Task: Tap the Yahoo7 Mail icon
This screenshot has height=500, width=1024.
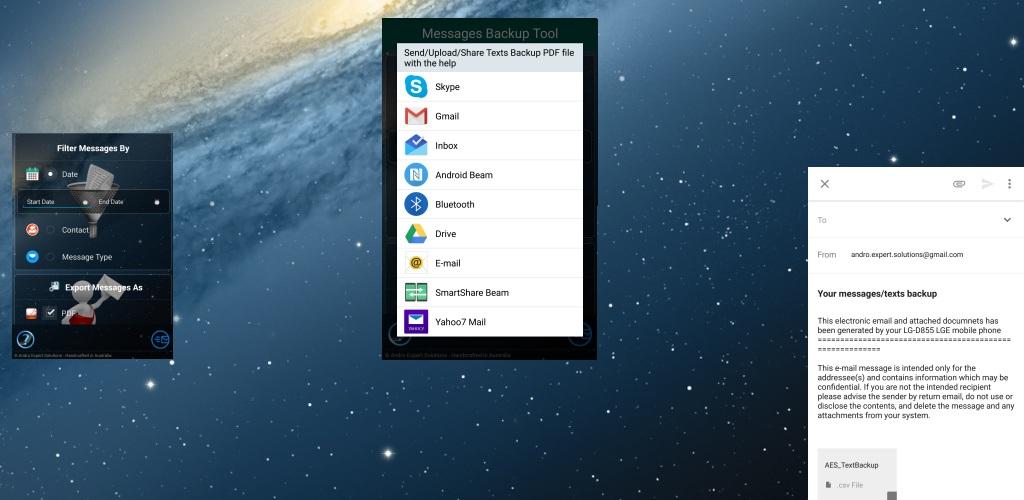Action: point(415,322)
